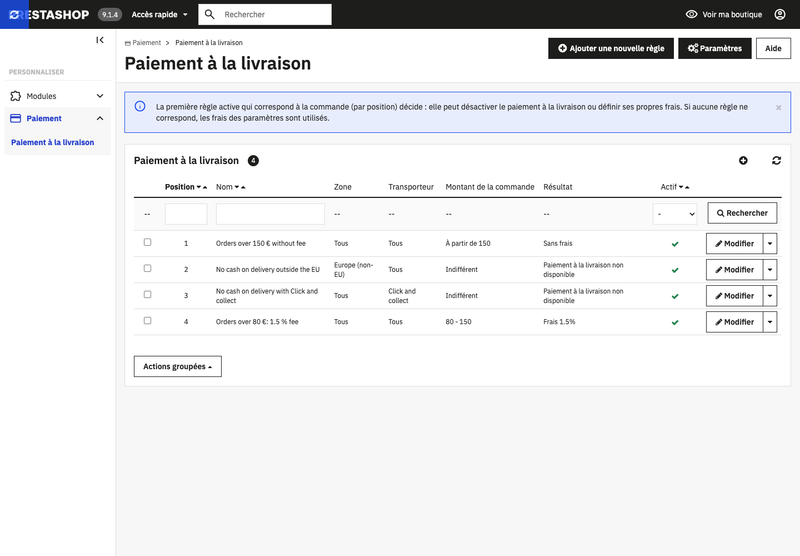Toggle active check for Click and collect rule

coord(675,296)
